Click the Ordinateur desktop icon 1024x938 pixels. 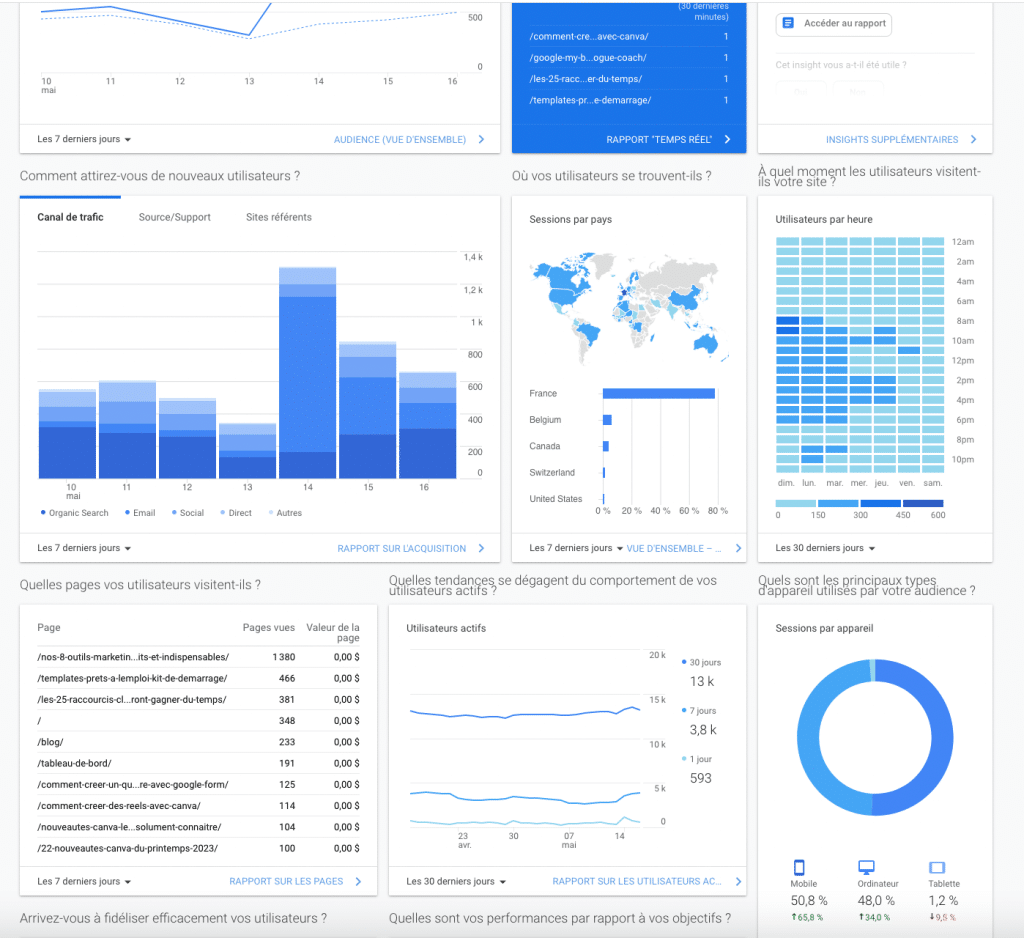click(x=866, y=867)
